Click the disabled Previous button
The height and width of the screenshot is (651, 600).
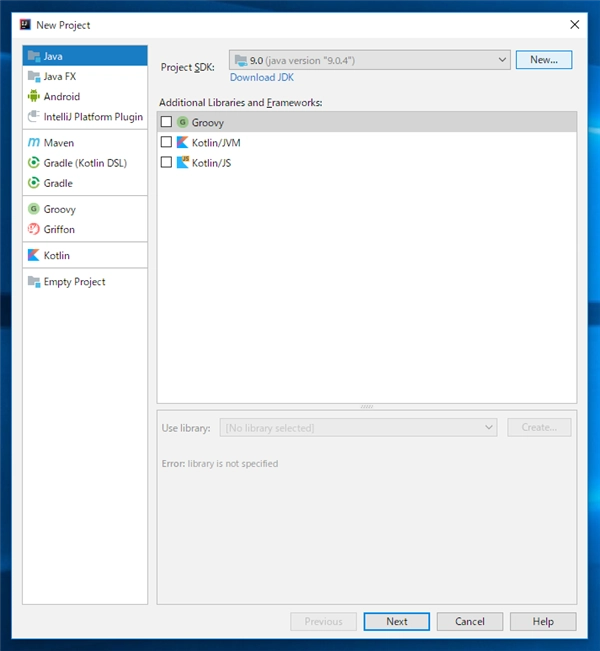click(x=323, y=622)
